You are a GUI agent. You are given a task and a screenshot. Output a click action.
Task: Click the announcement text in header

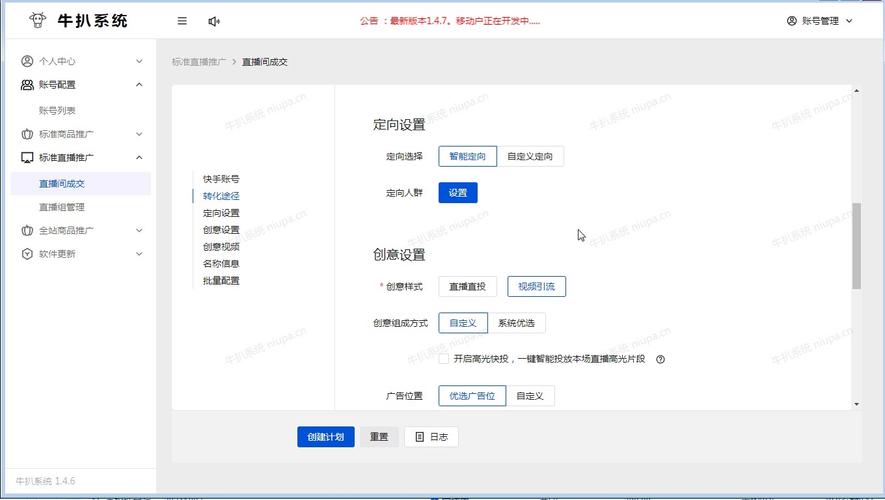[x=450, y=21]
